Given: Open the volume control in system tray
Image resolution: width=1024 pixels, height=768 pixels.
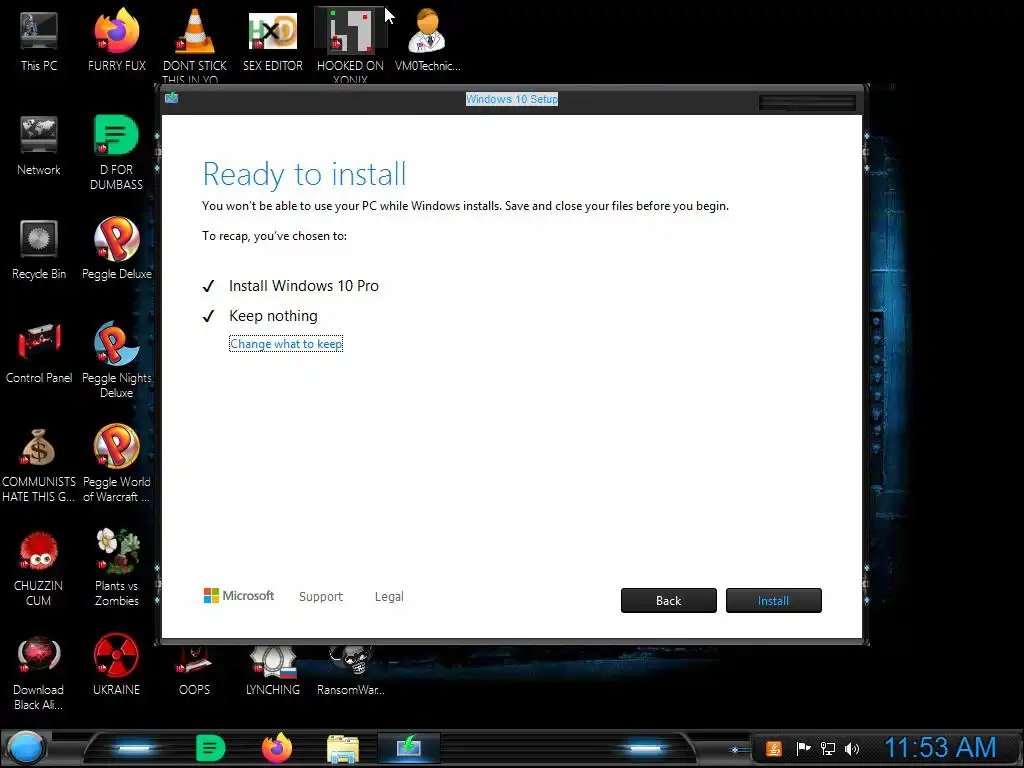Looking at the screenshot, I should coord(852,748).
